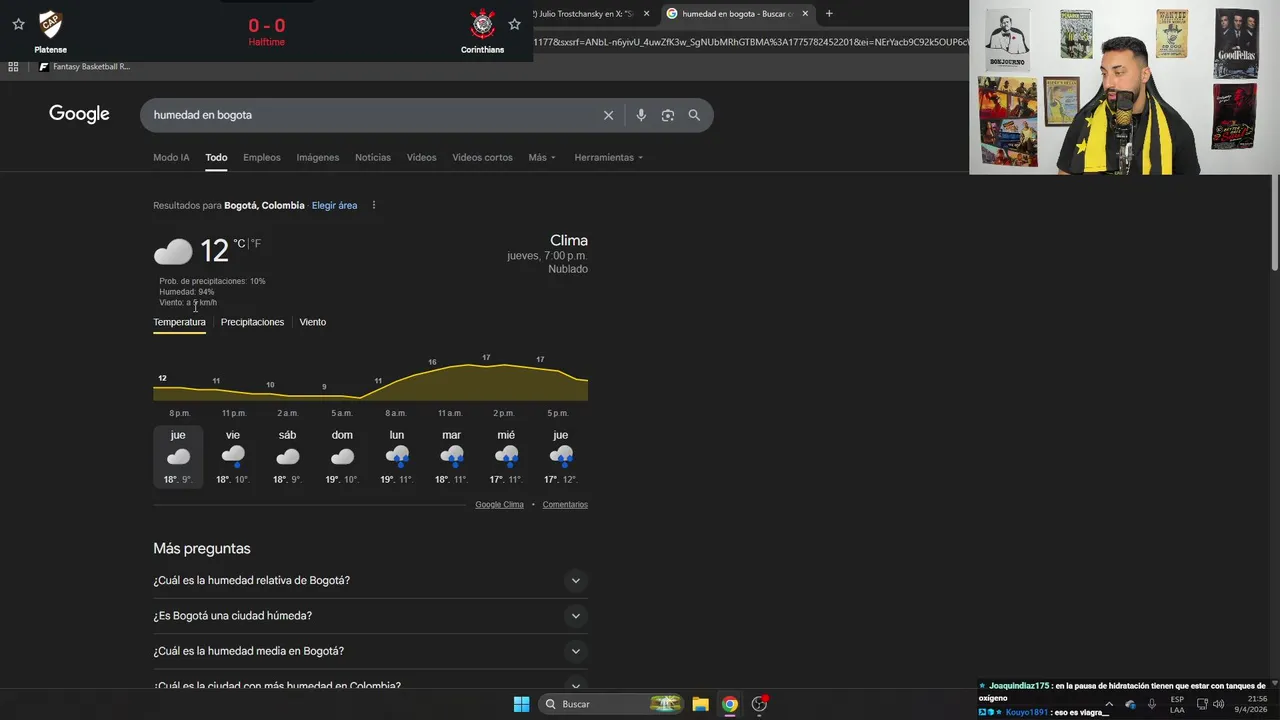Switch temperature units to °C
The height and width of the screenshot is (720, 1280).
(x=239, y=243)
